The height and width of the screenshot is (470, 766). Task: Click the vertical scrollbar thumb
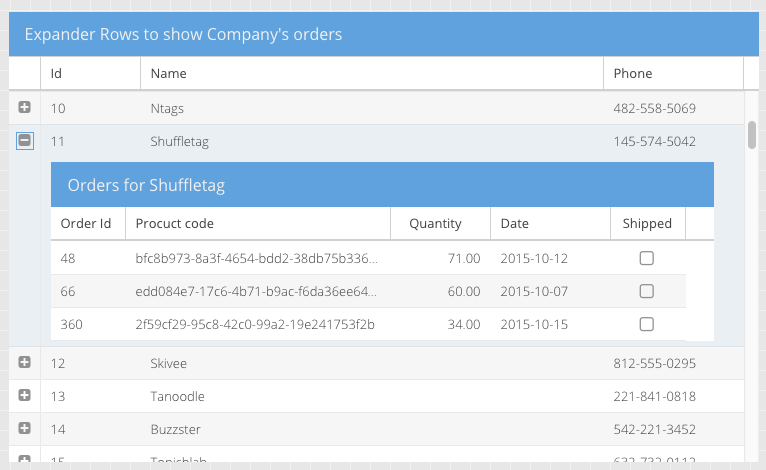pyautogui.click(x=752, y=135)
